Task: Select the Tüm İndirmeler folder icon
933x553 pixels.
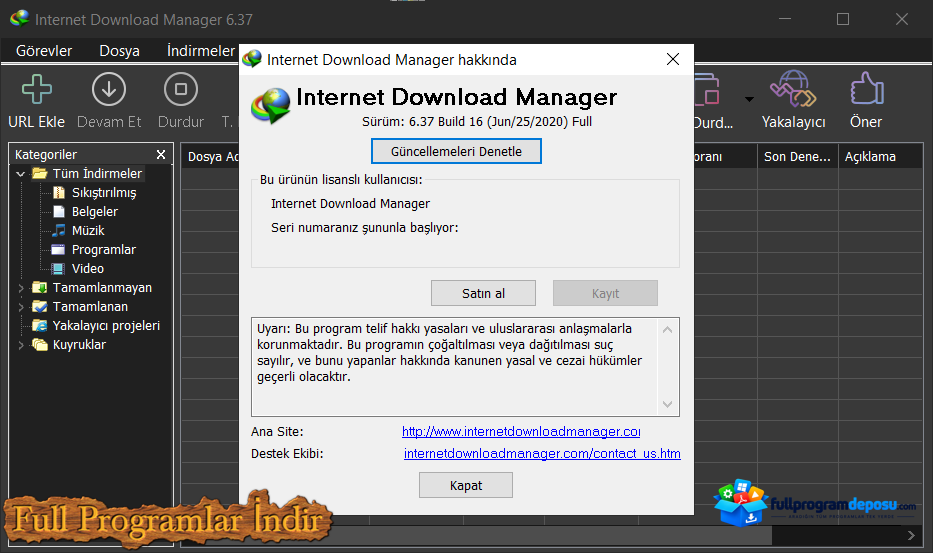Action: [40, 173]
